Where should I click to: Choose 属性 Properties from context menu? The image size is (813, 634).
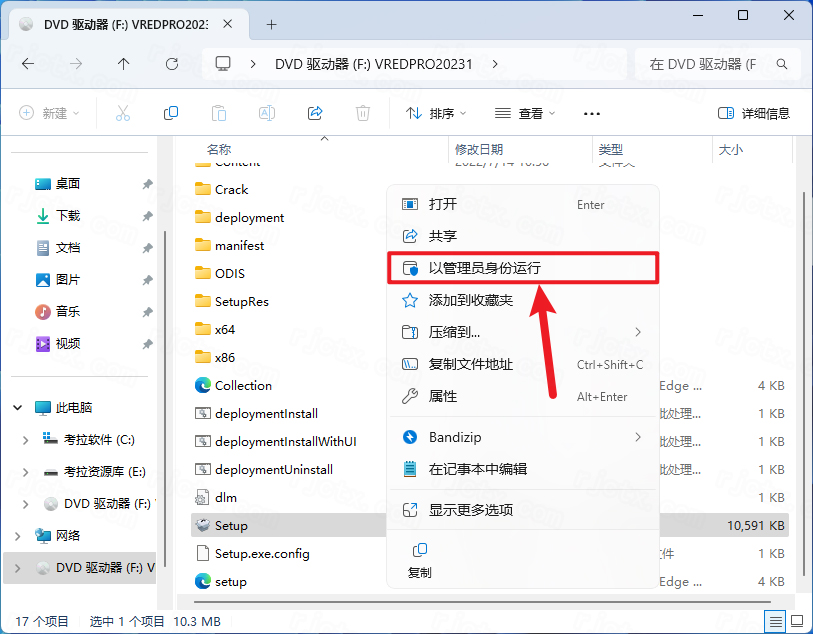[442, 396]
